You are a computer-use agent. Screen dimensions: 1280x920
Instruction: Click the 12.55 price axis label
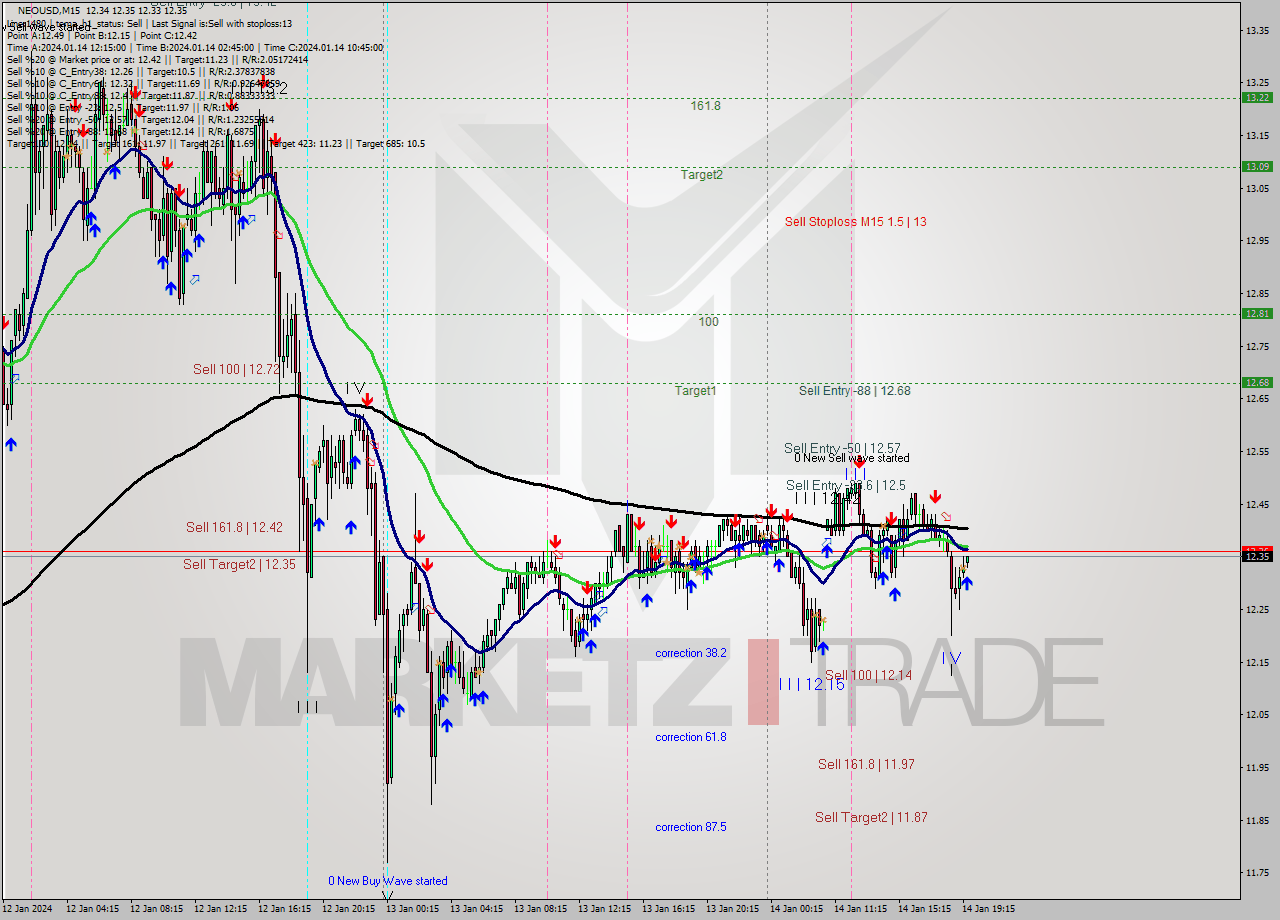tap(1257, 451)
